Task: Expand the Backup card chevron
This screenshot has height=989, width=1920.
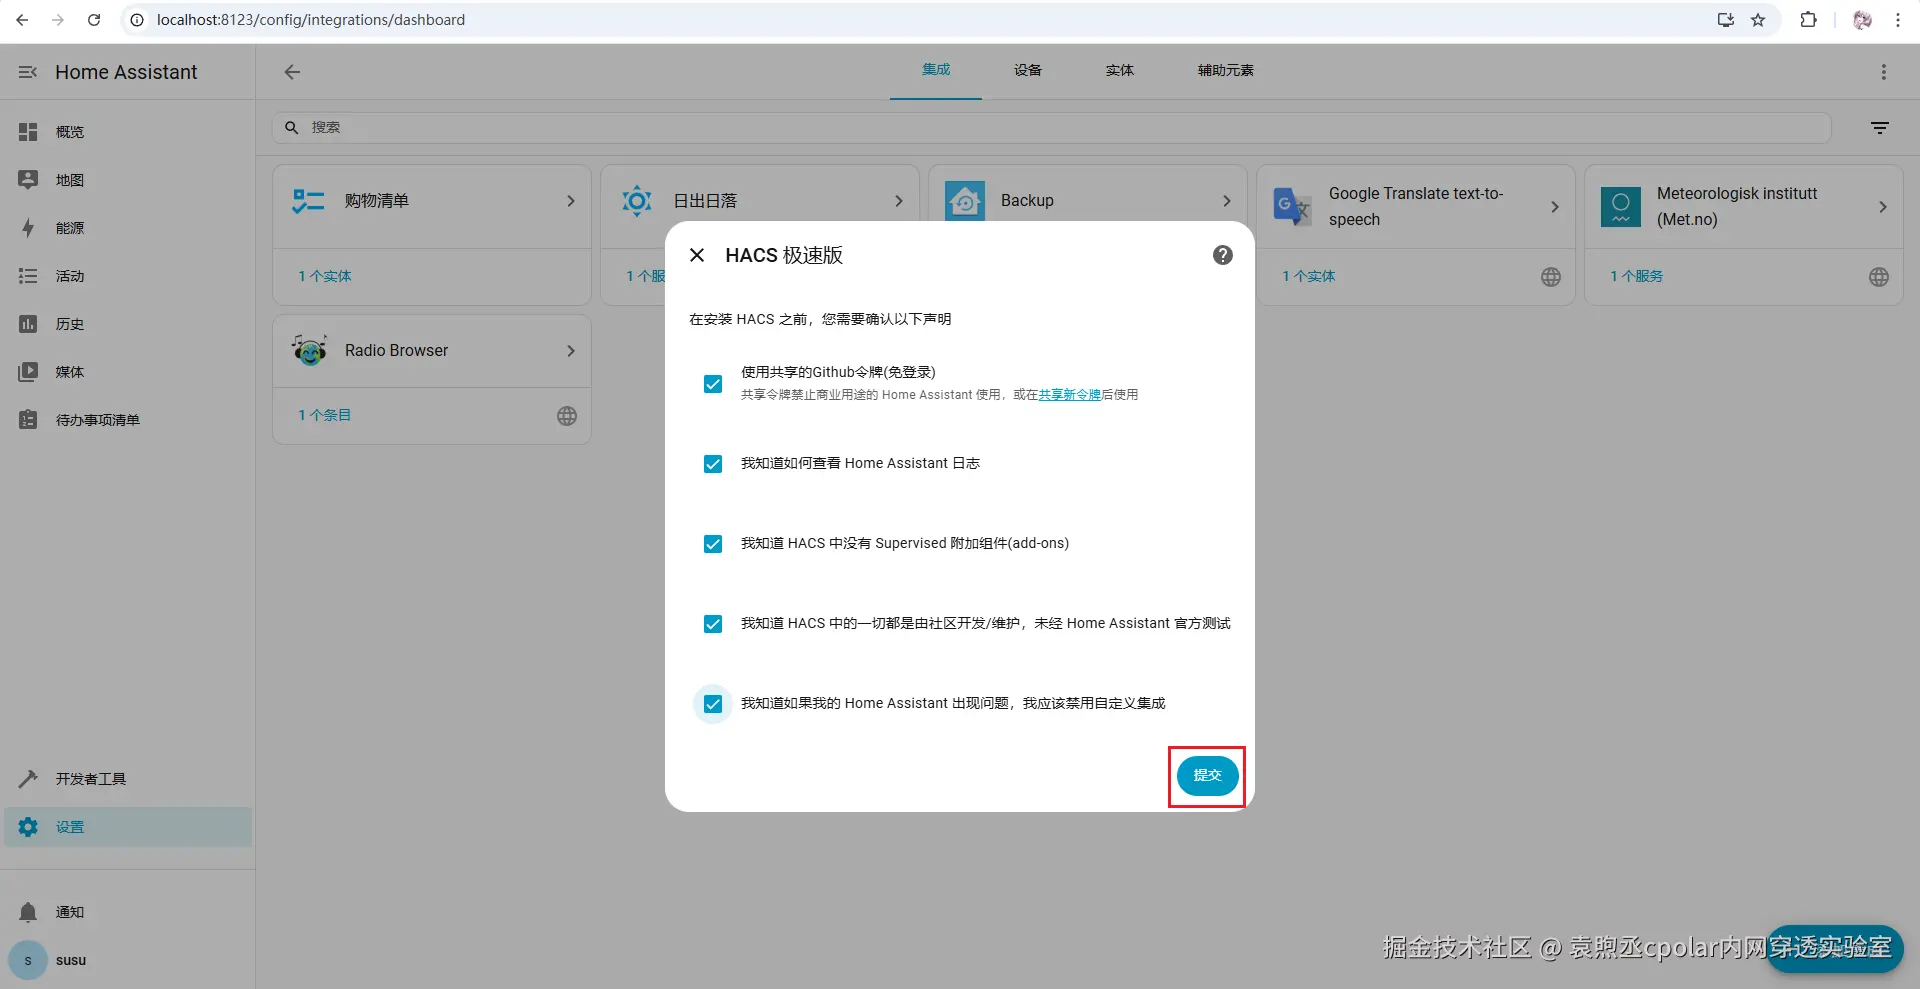Action: point(1227,201)
